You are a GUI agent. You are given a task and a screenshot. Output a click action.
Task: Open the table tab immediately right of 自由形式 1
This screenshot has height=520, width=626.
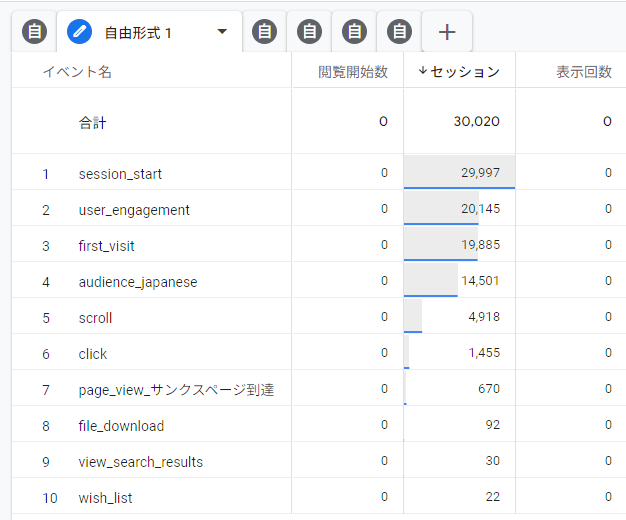(264, 32)
